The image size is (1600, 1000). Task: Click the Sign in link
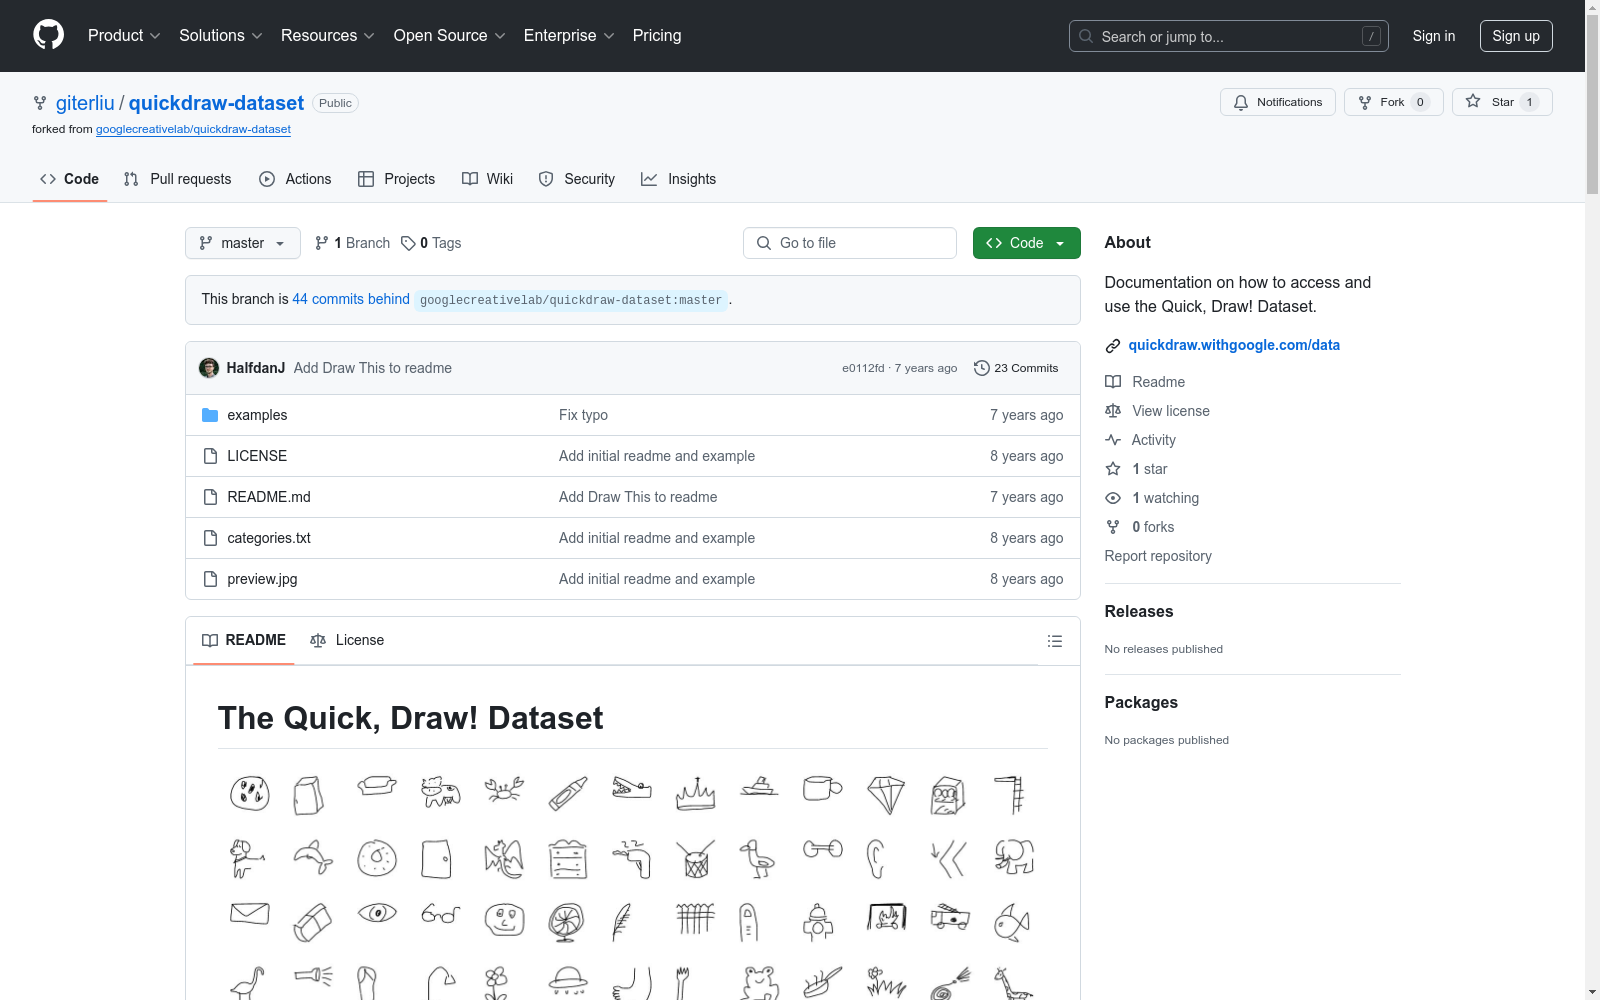tap(1434, 36)
